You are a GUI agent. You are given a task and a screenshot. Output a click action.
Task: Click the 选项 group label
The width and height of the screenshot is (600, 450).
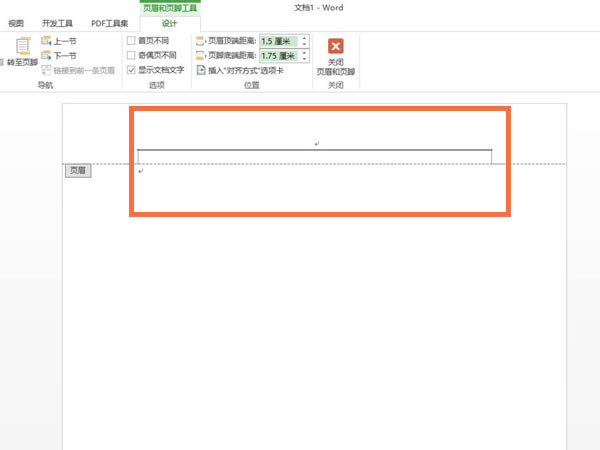pyautogui.click(x=157, y=85)
